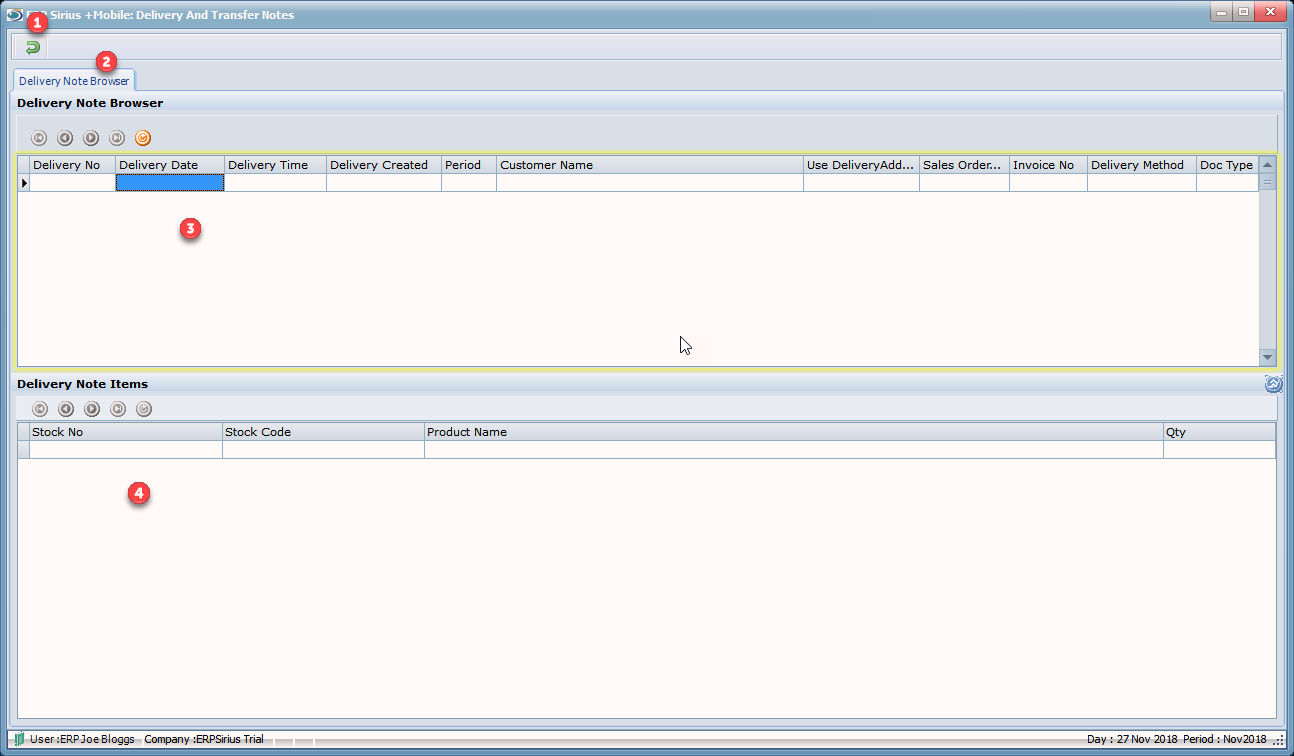The image size is (1294, 756).
Task: Click the Stock No column header
Action: point(126,432)
